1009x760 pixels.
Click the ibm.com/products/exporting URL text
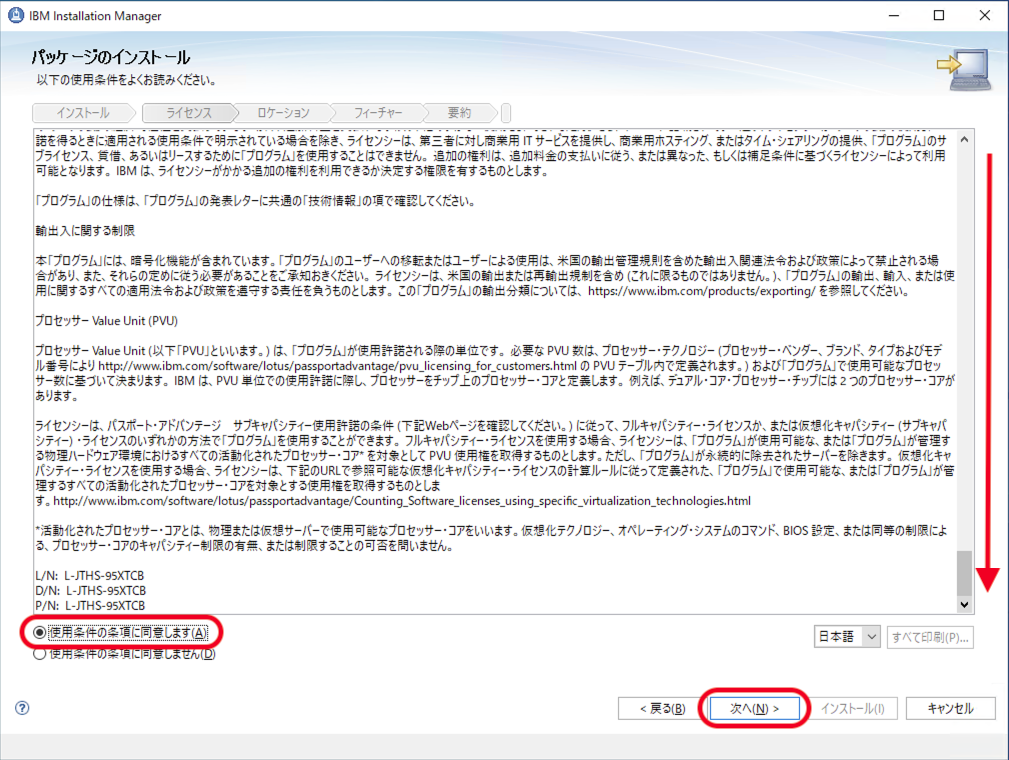[701, 291]
